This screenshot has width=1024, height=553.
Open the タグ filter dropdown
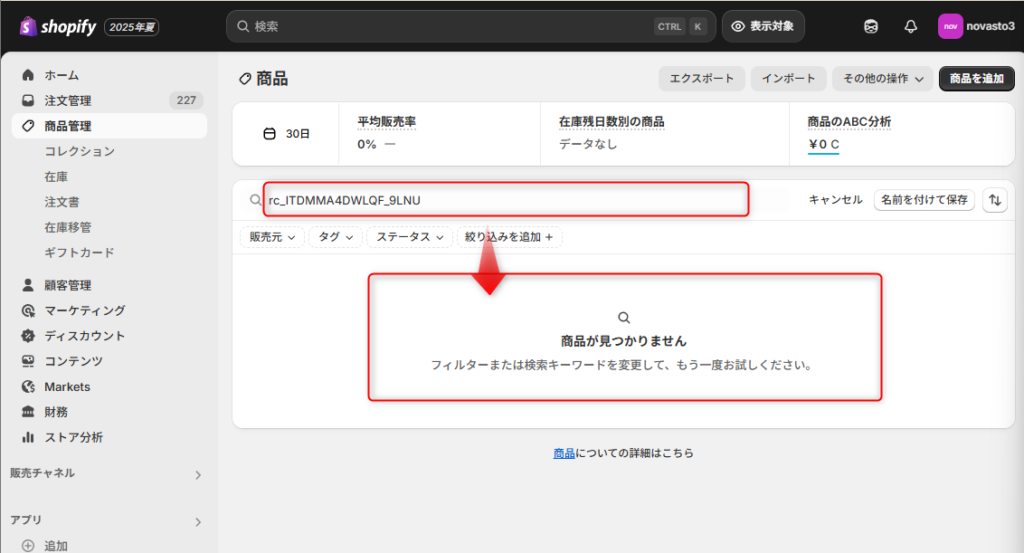click(x=336, y=237)
